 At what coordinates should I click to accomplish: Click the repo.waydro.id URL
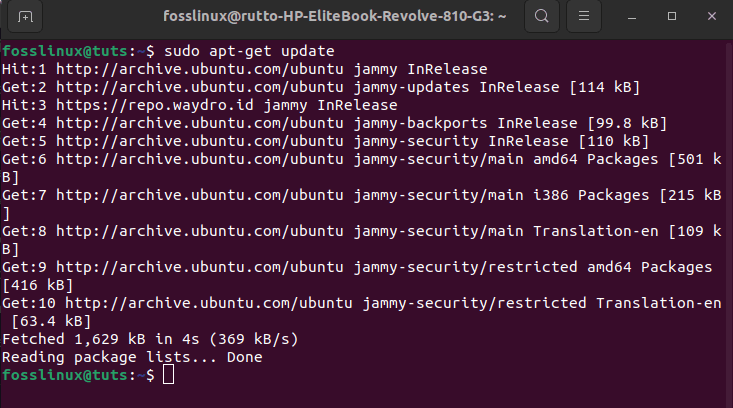coord(155,105)
